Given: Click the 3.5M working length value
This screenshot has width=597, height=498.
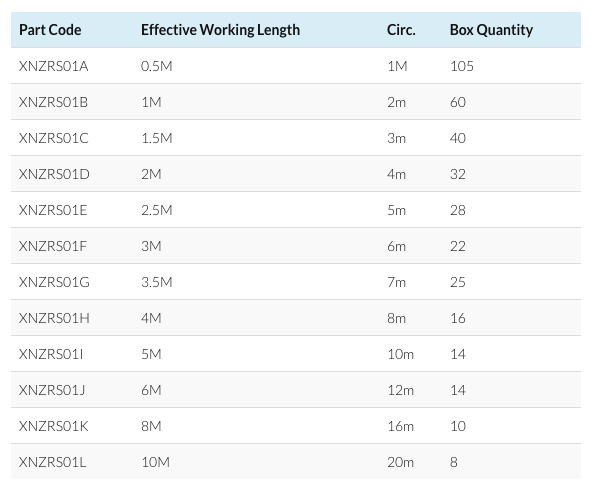Looking at the screenshot, I should click(157, 282).
